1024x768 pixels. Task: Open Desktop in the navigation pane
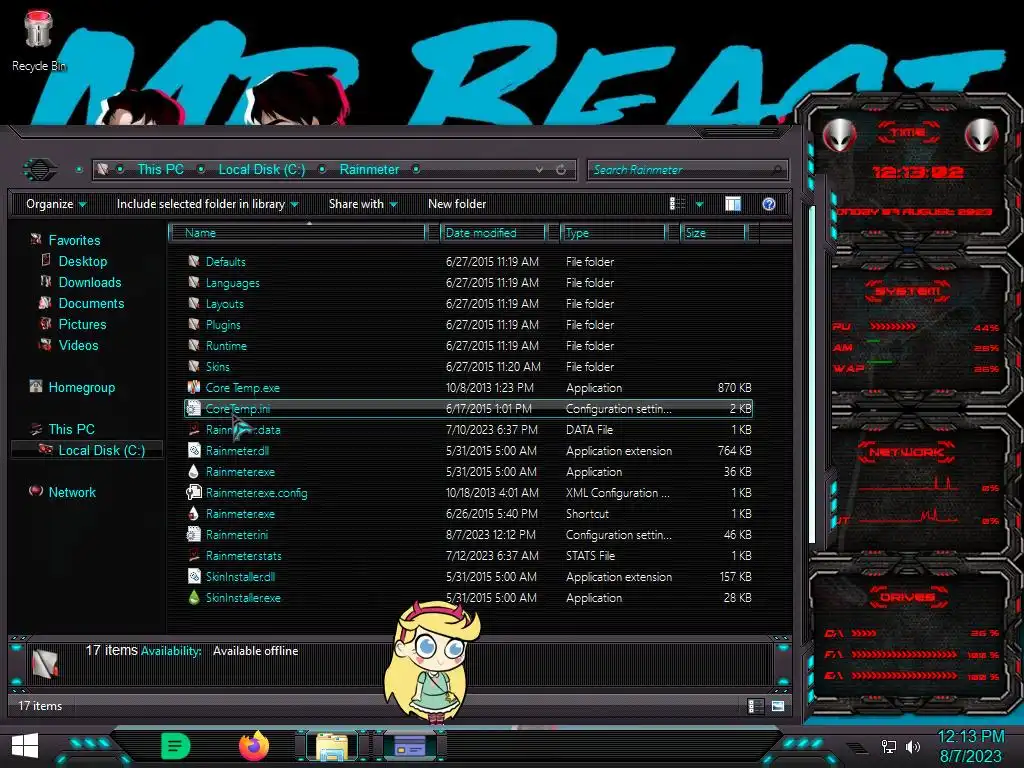point(83,261)
